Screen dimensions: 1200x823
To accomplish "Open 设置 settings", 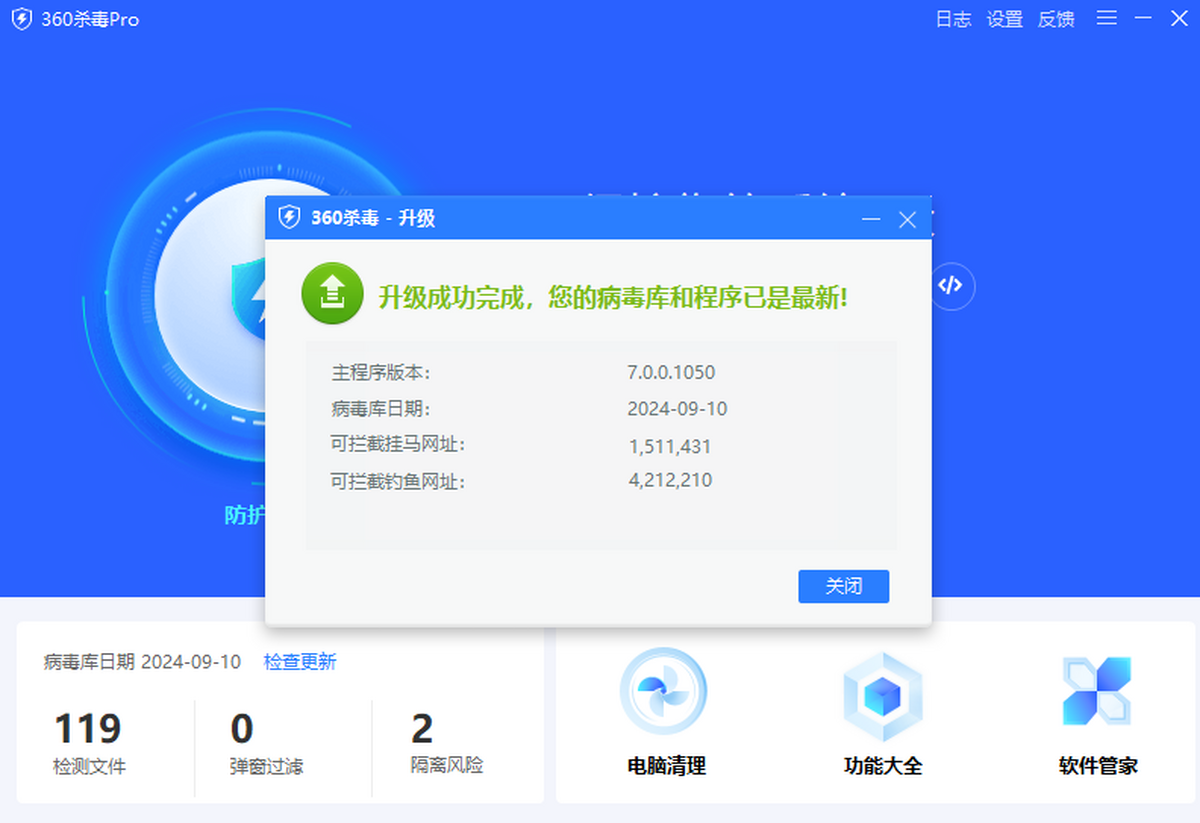I will [x=1004, y=19].
